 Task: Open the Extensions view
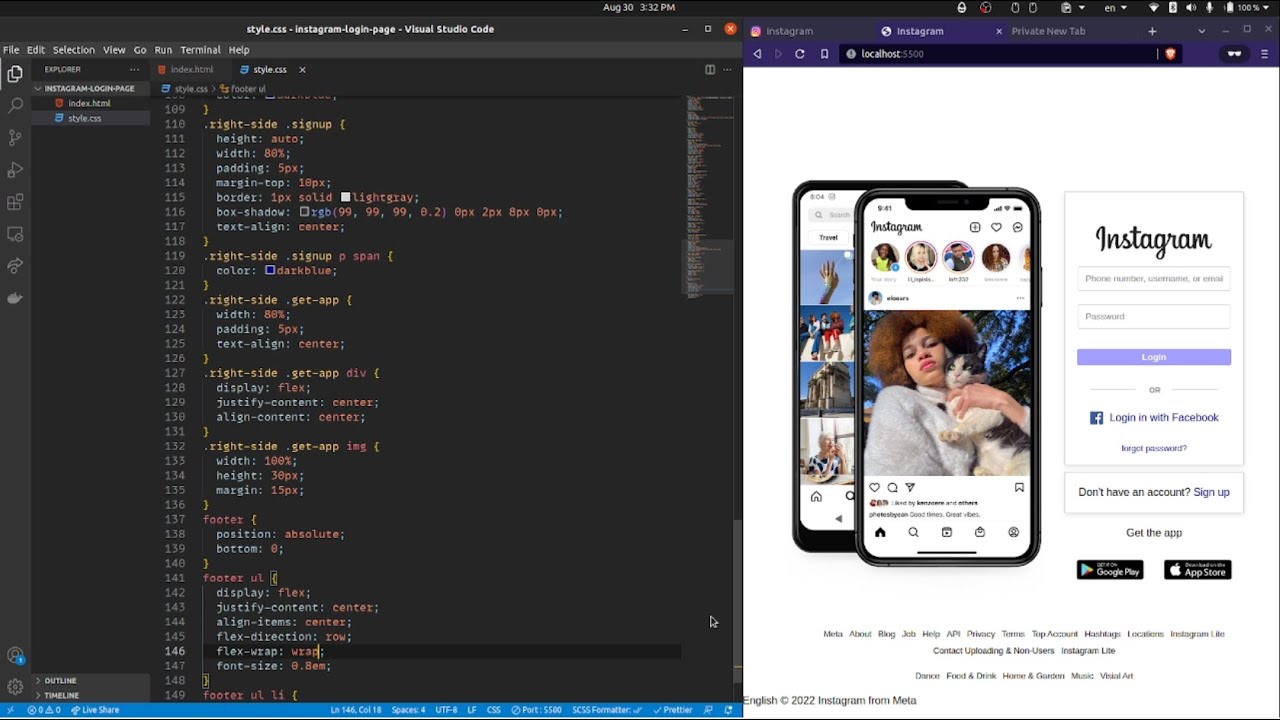tap(15, 202)
